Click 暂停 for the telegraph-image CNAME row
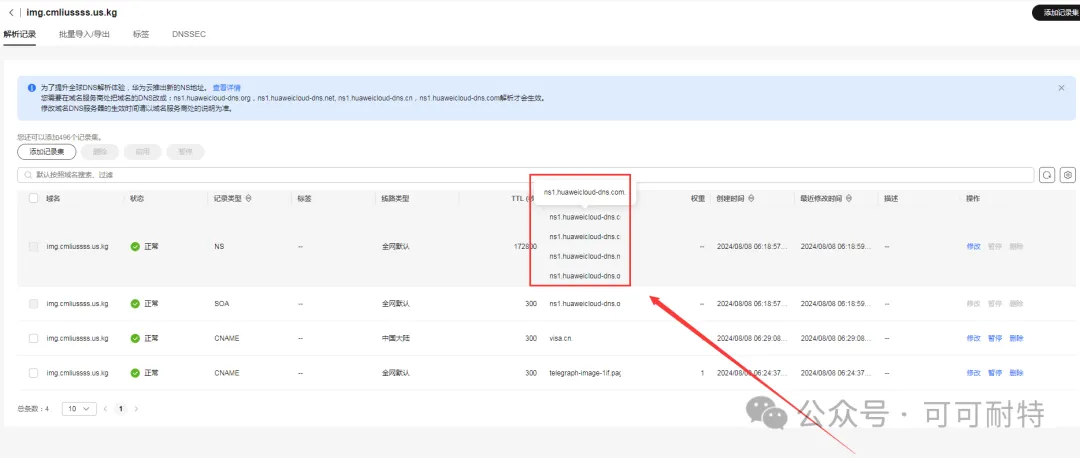1080x458 pixels. 995,373
